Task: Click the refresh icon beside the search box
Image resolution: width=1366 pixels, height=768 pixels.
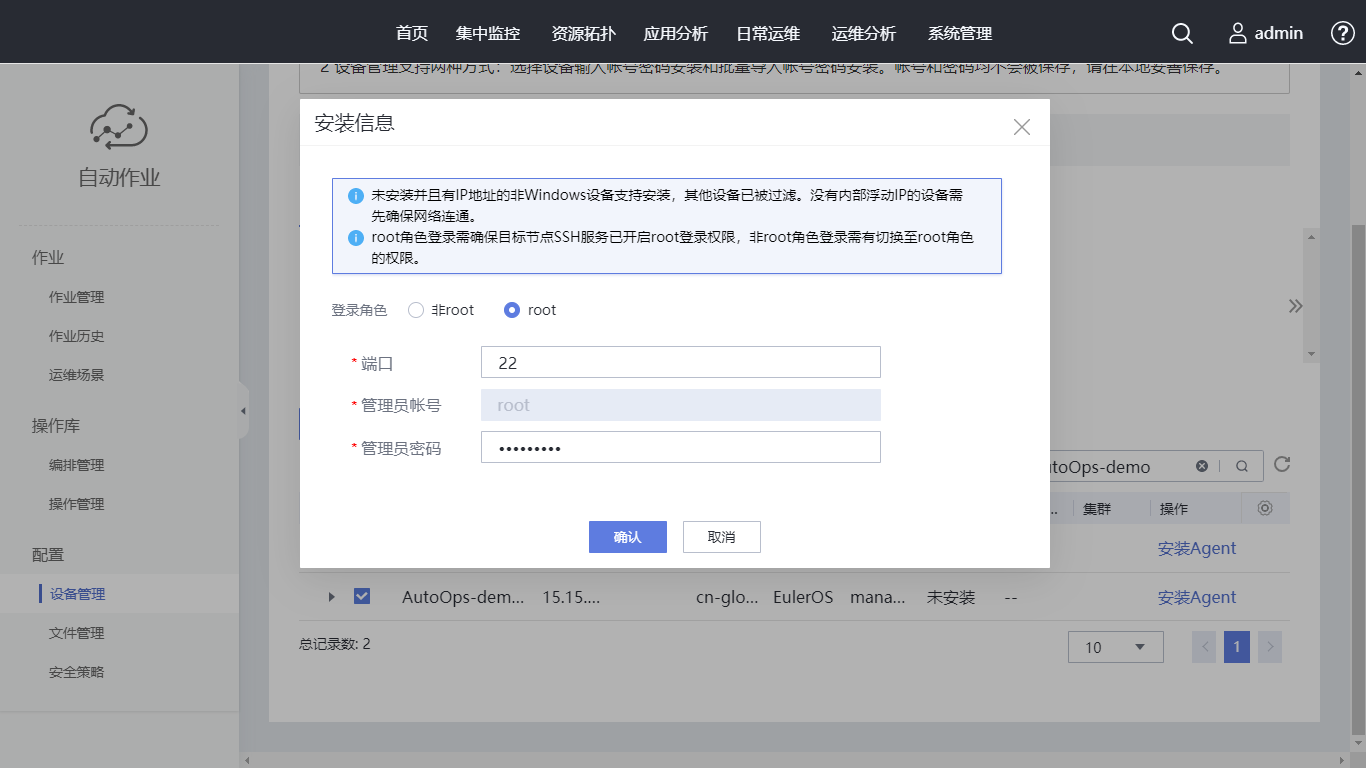Action: 1282,465
